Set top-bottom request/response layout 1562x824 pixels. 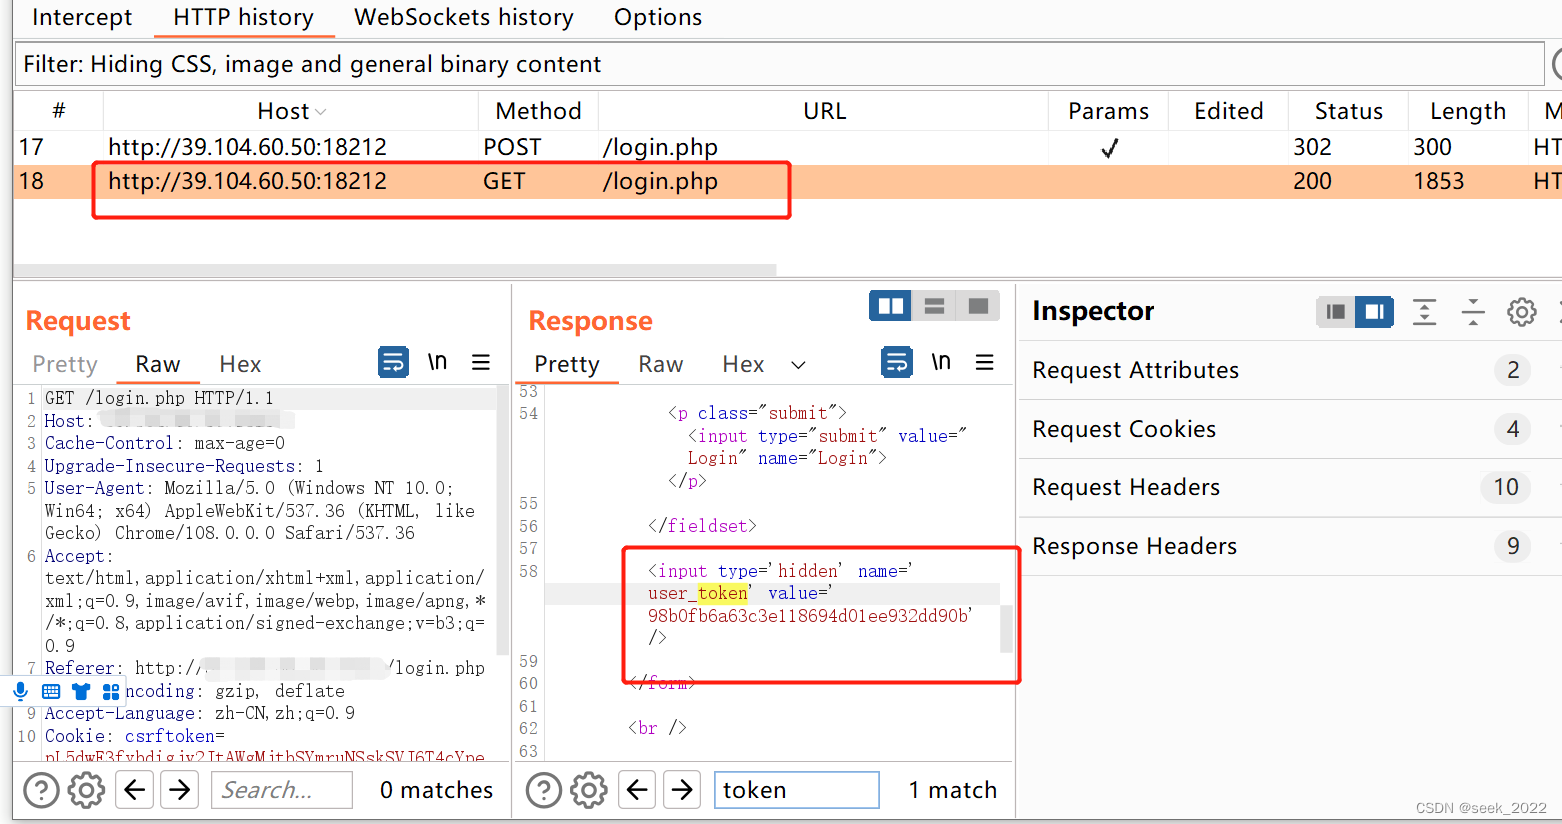click(934, 306)
